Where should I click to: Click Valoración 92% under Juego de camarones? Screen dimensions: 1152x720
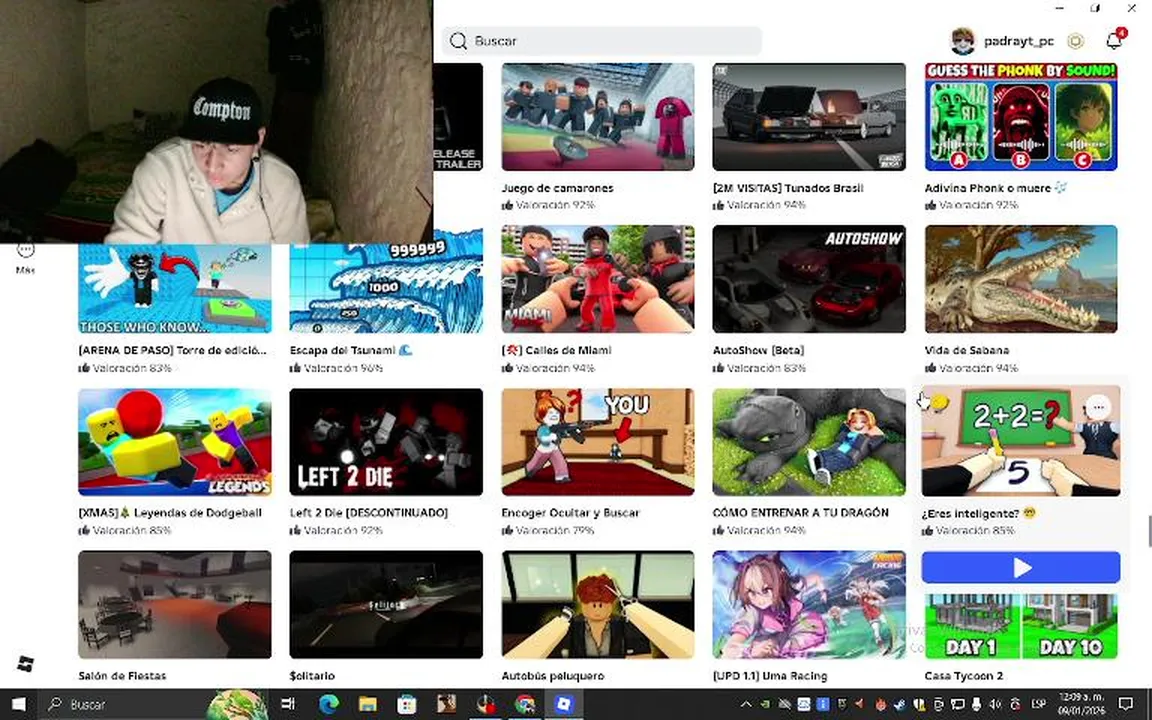548,205
